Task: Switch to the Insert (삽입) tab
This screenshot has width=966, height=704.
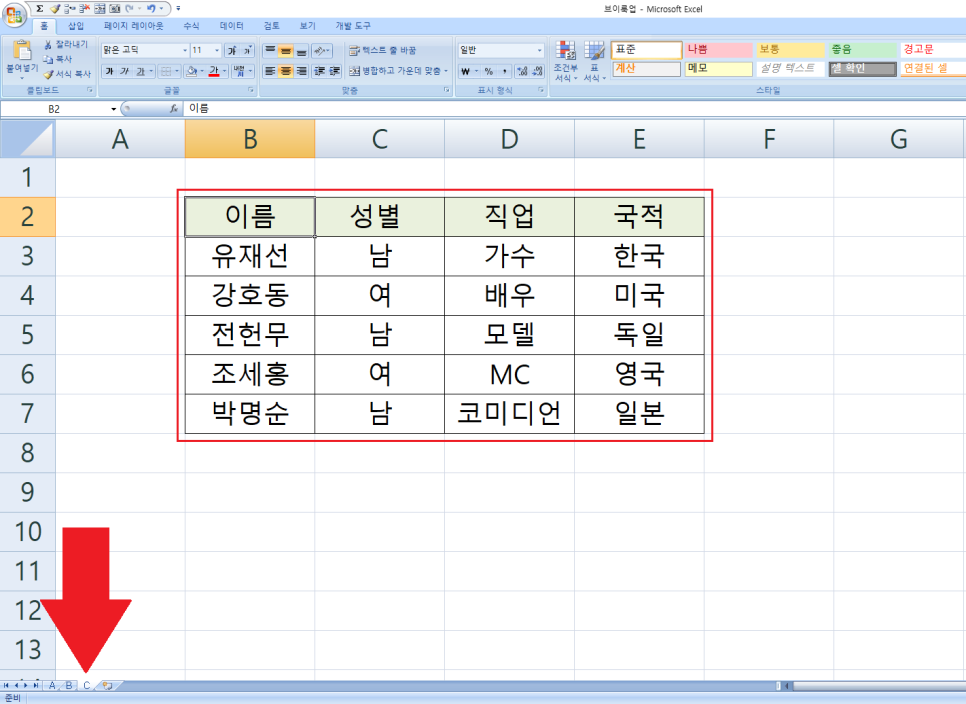Action: [76, 26]
